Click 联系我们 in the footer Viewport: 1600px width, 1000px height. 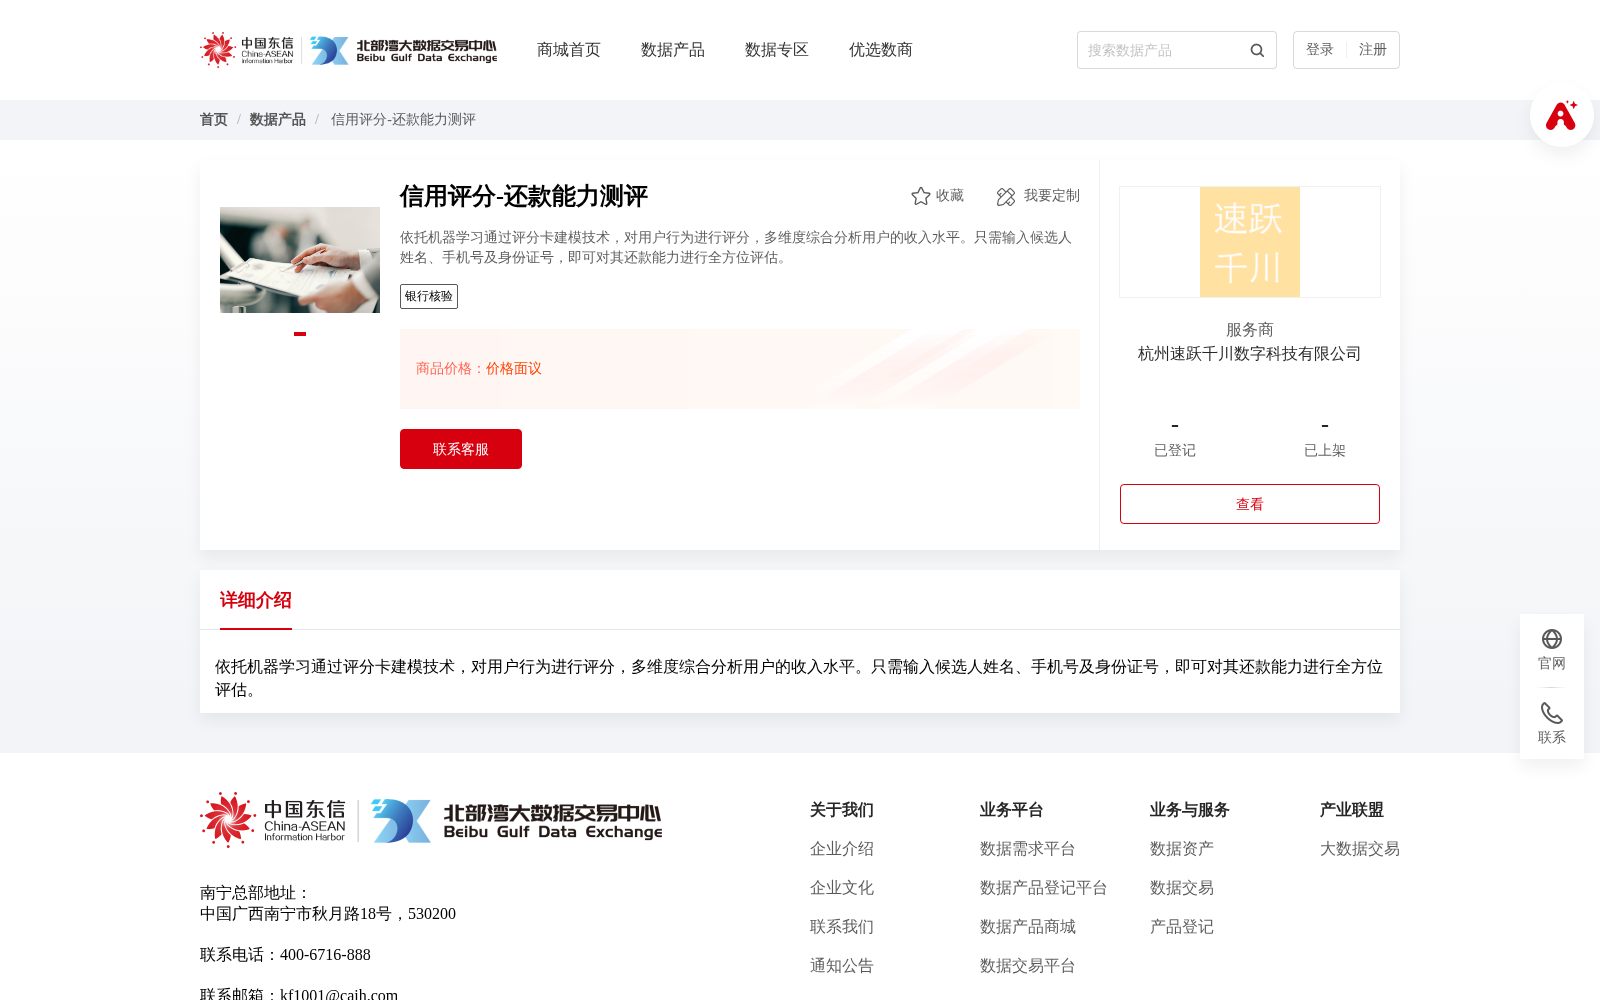pos(842,927)
